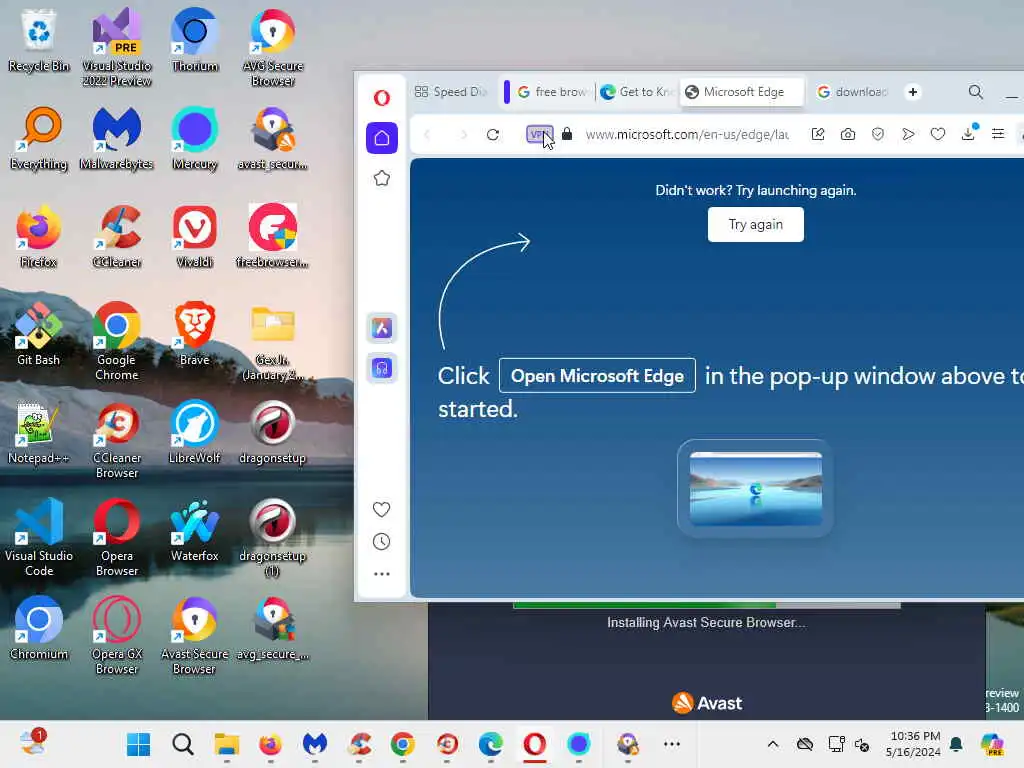Open Recycle Bin desktop icon

(39, 40)
